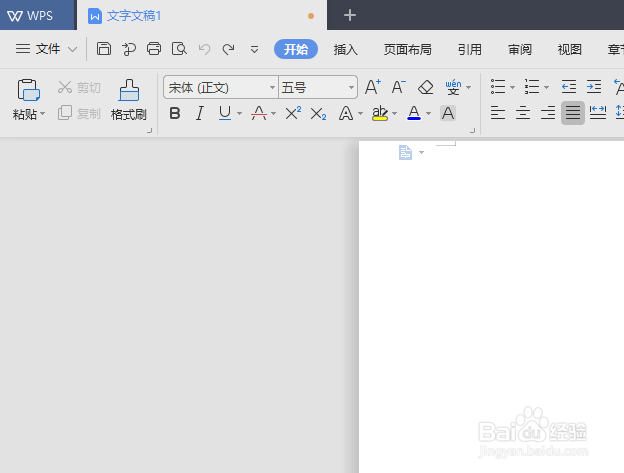Select the Format Painter (格式刷)
This screenshot has width=624, height=473.
click(129, 99)
